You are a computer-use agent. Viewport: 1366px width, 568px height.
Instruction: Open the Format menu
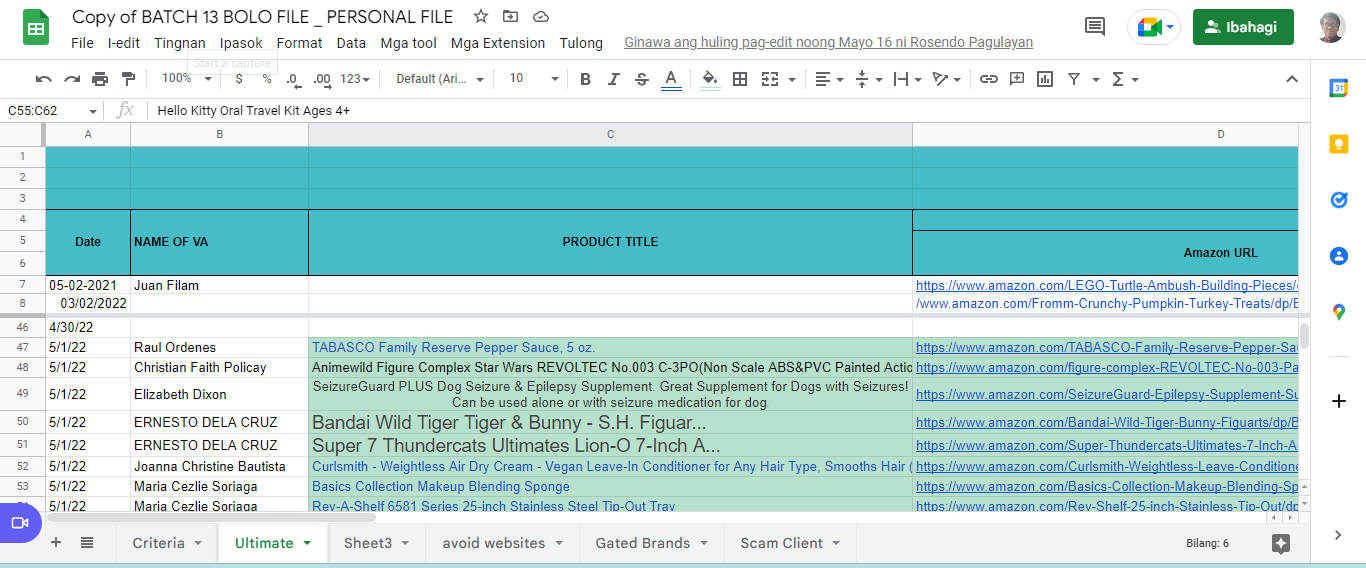click(300, 43)
